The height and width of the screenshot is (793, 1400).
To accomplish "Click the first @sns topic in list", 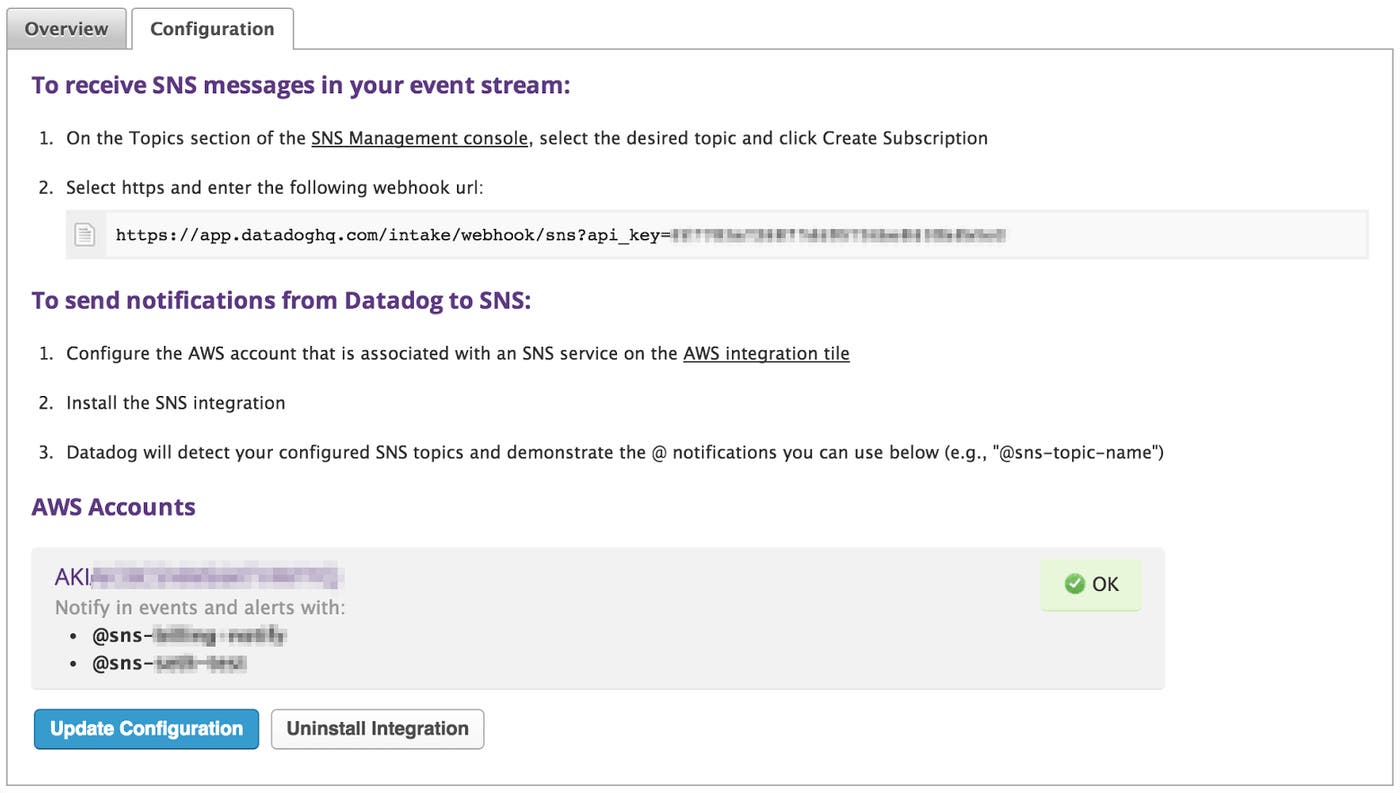I will point(189,635).
